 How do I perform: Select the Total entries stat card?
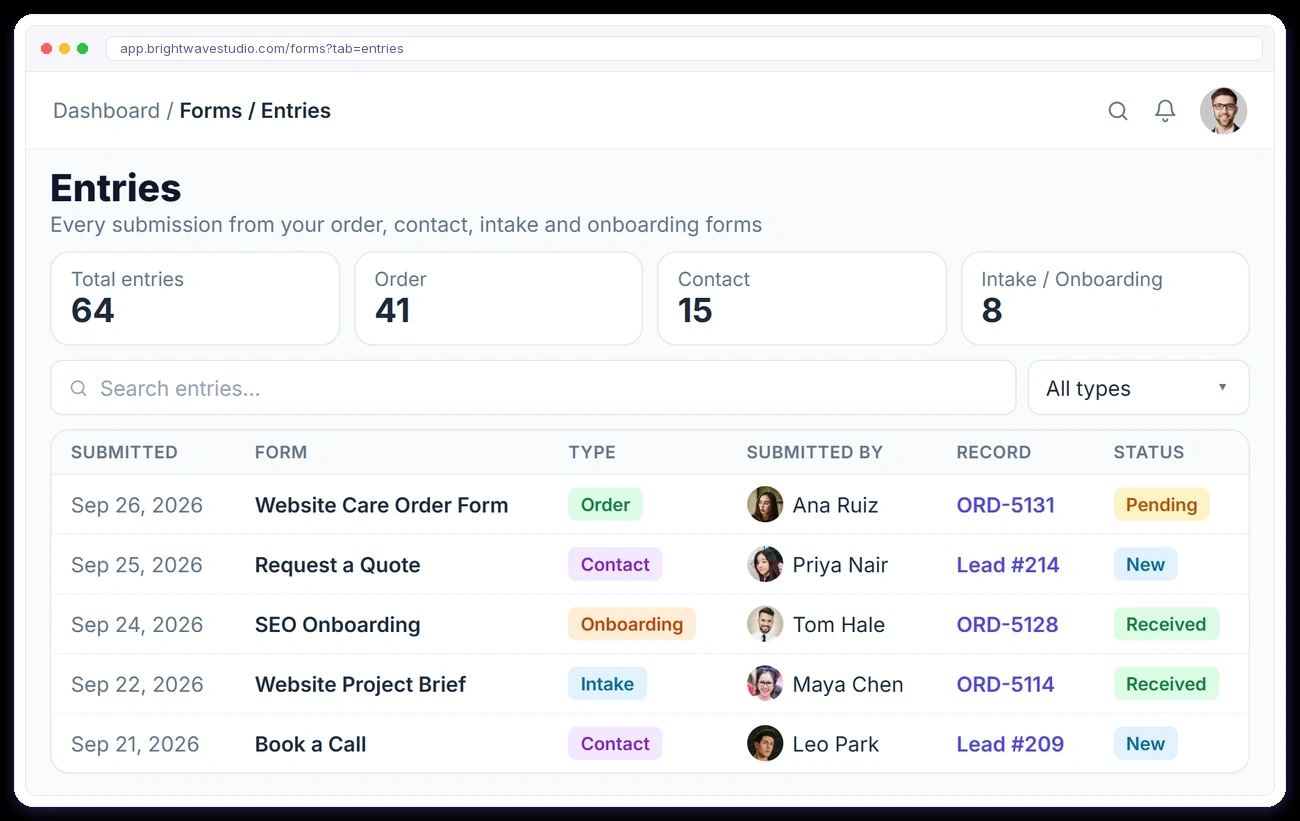[x=195, y=299]
